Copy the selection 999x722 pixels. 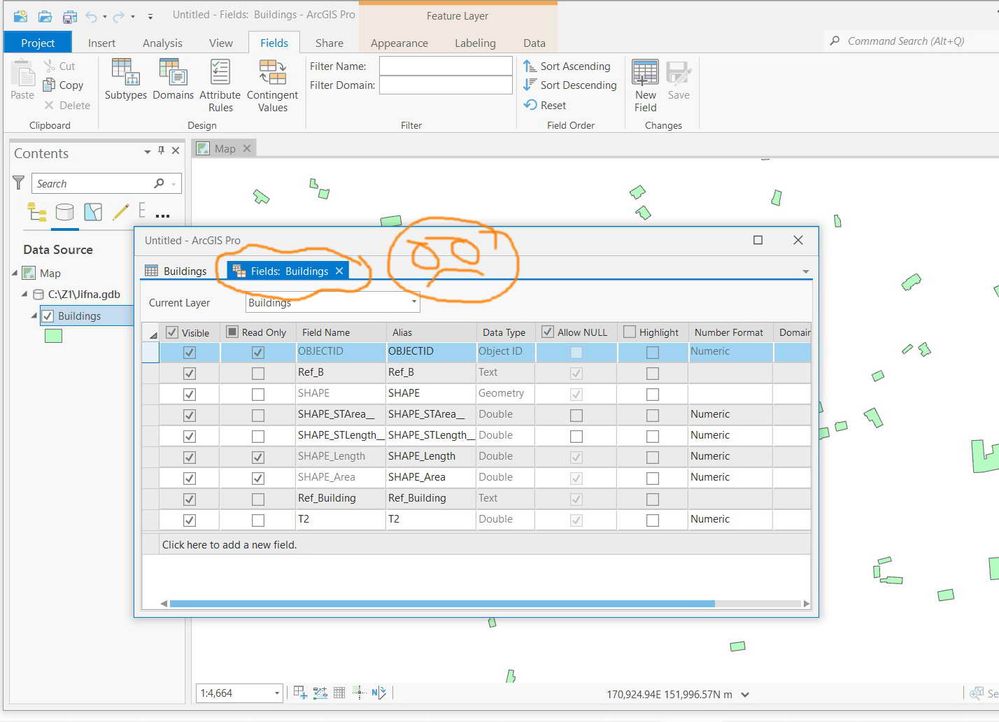coord(63,85)
